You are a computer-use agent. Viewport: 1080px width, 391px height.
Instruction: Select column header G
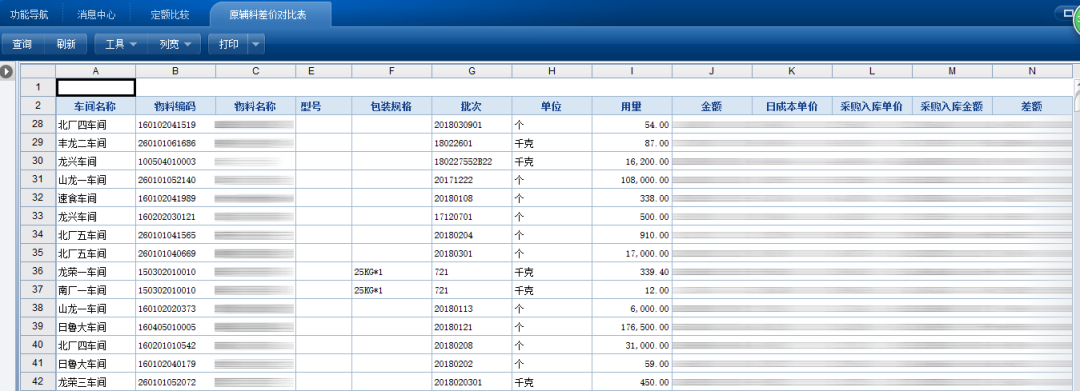(472, 71)
